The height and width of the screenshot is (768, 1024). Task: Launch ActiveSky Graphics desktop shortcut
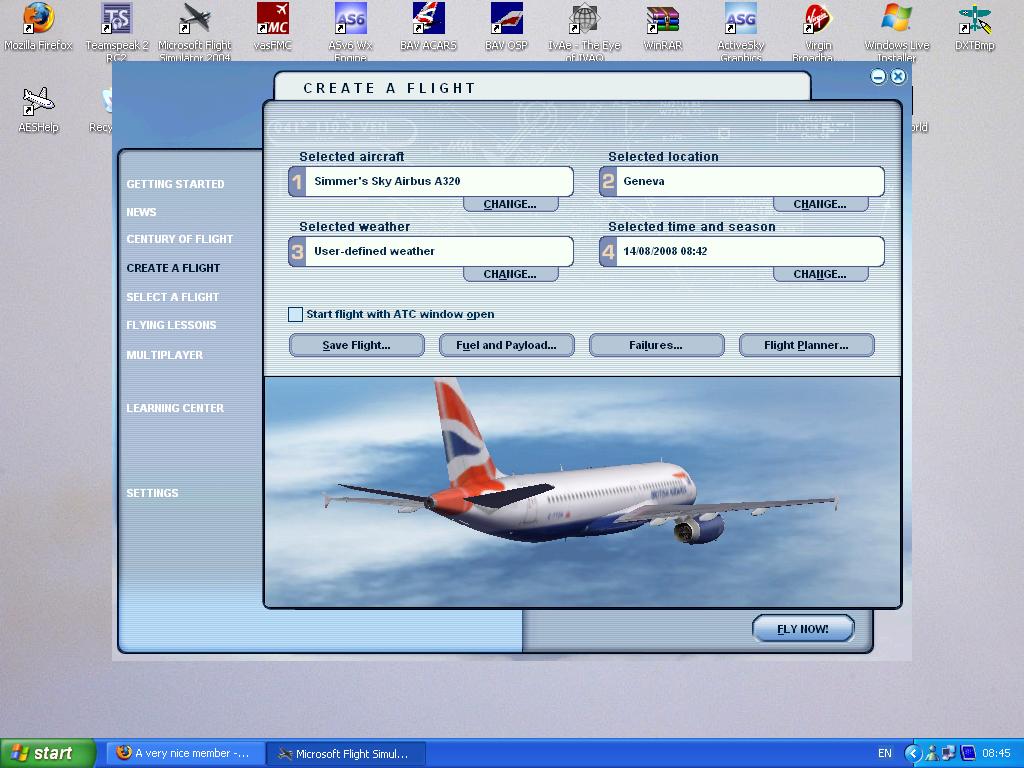pyautogui.click(x=740, y=20)
